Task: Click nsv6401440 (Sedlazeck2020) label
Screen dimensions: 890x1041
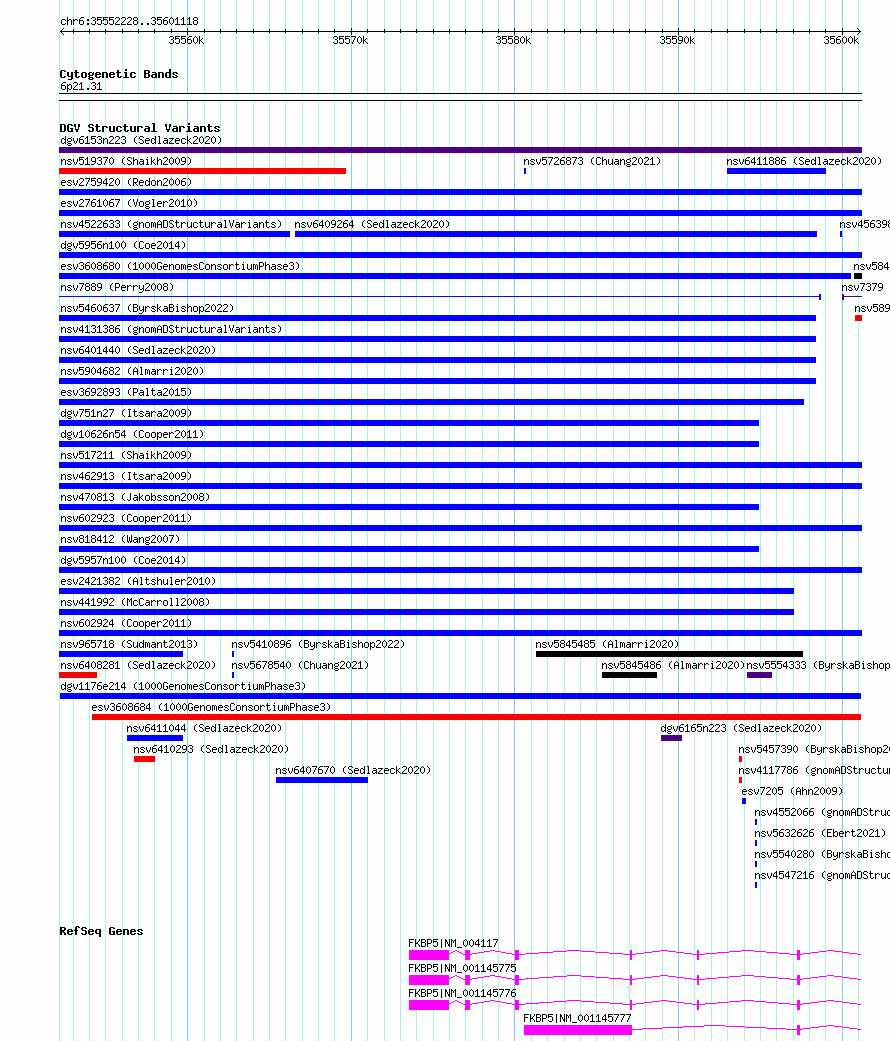Action: tap(138, 351)
